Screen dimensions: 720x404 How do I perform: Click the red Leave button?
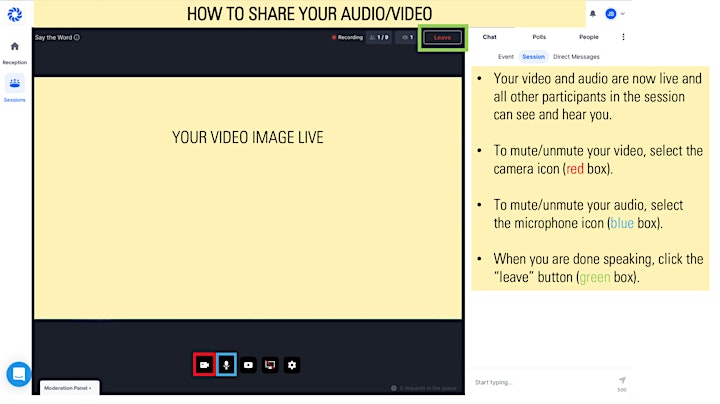click(x=443, y=38)
